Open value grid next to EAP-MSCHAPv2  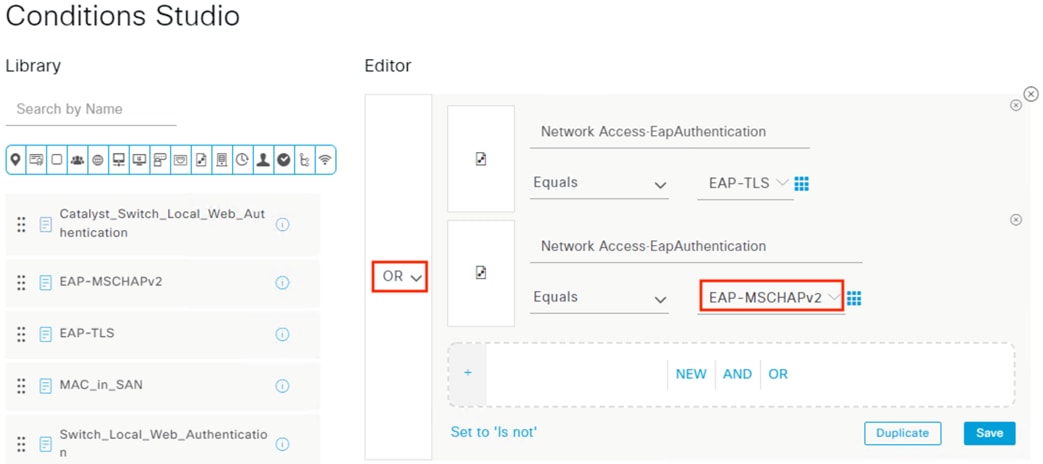854,298
